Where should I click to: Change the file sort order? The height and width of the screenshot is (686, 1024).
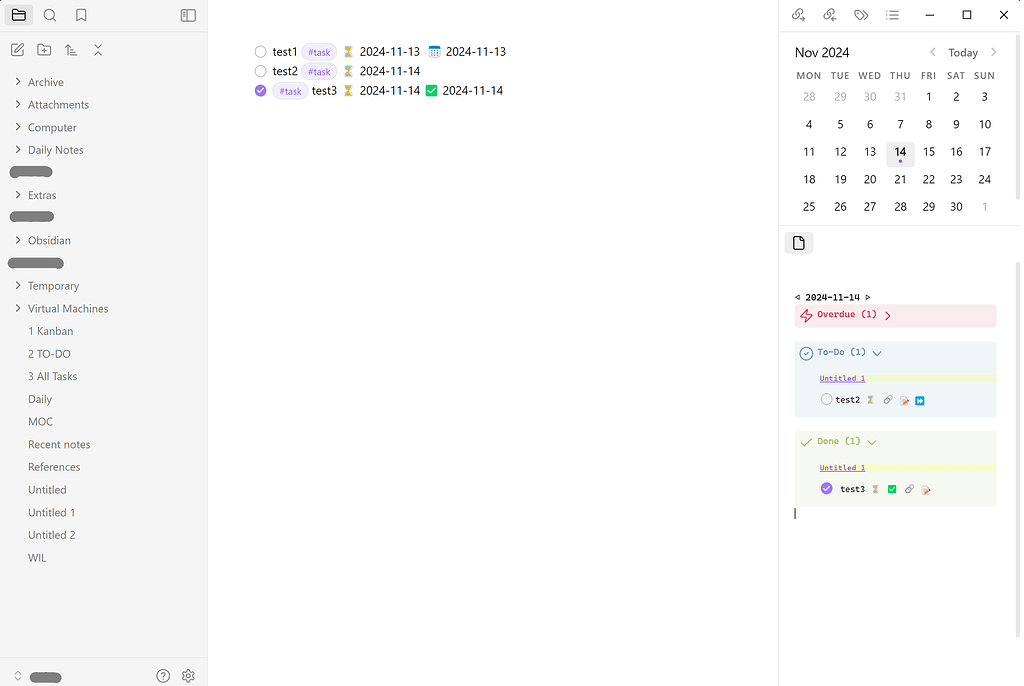[x=71, y=49]
